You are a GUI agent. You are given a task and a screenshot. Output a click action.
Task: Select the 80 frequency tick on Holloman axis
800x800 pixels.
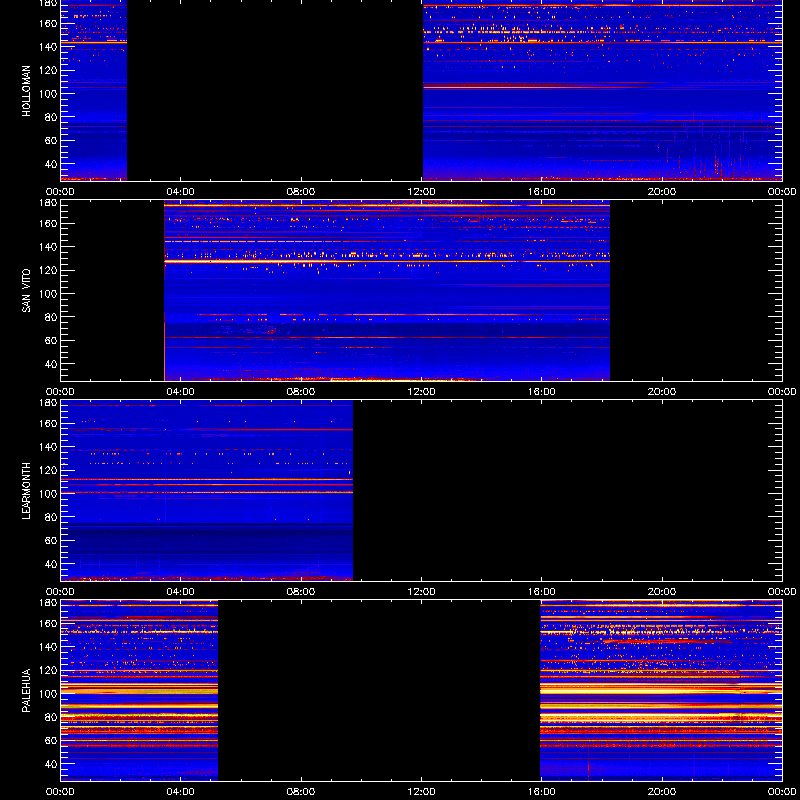point(52,117)
